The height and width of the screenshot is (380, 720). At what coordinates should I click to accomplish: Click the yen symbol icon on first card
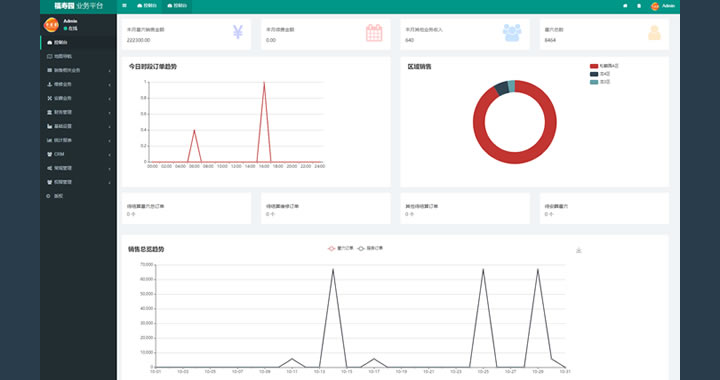(x=237, y=32)
